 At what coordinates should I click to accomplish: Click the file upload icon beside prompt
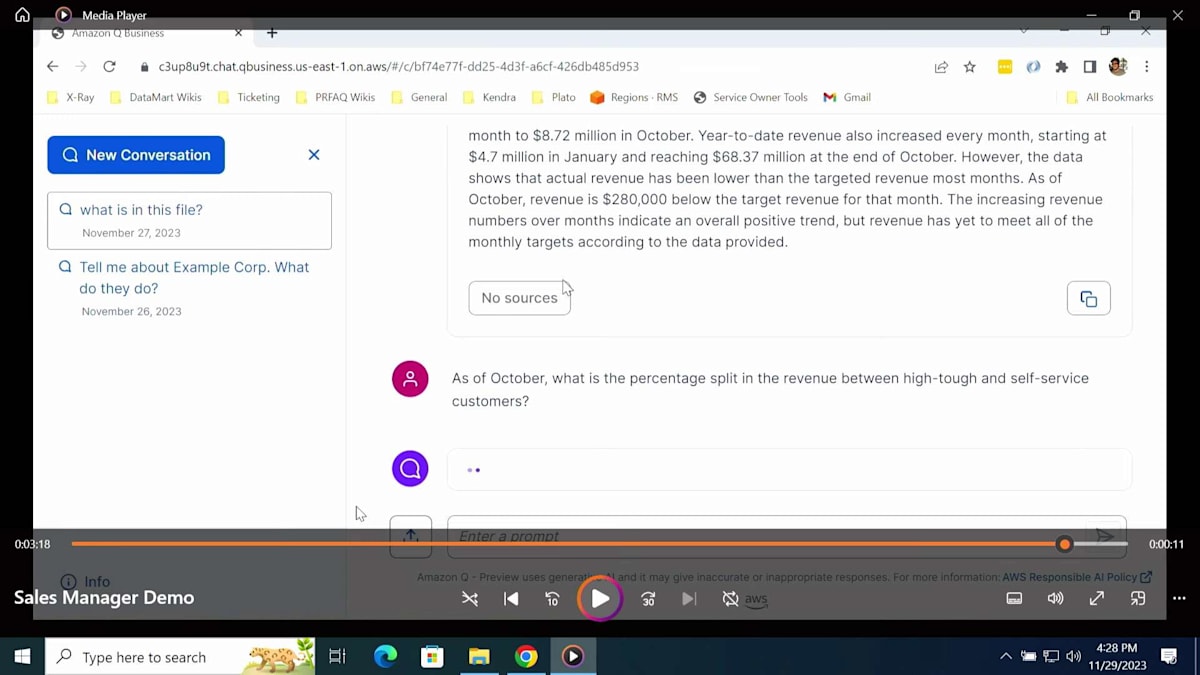[411, 537]
